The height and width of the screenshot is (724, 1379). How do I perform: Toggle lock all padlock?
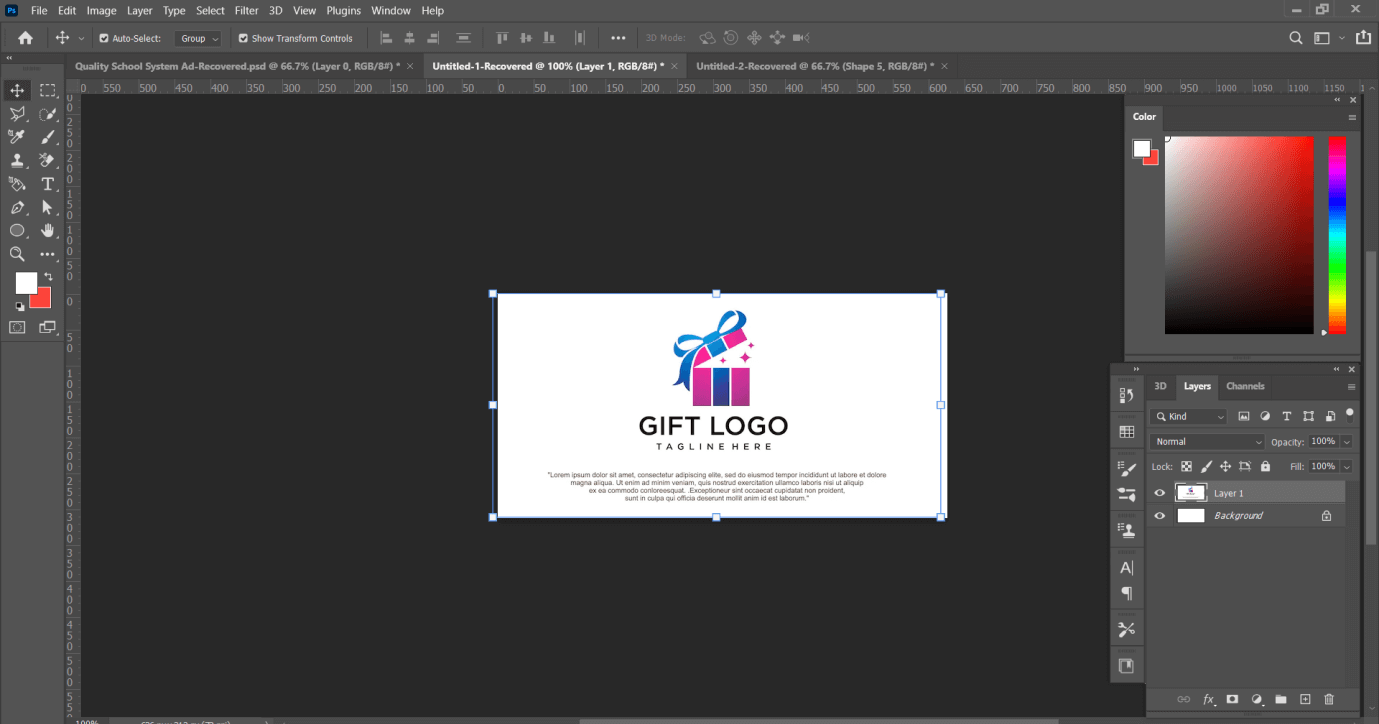point(1265,466)
